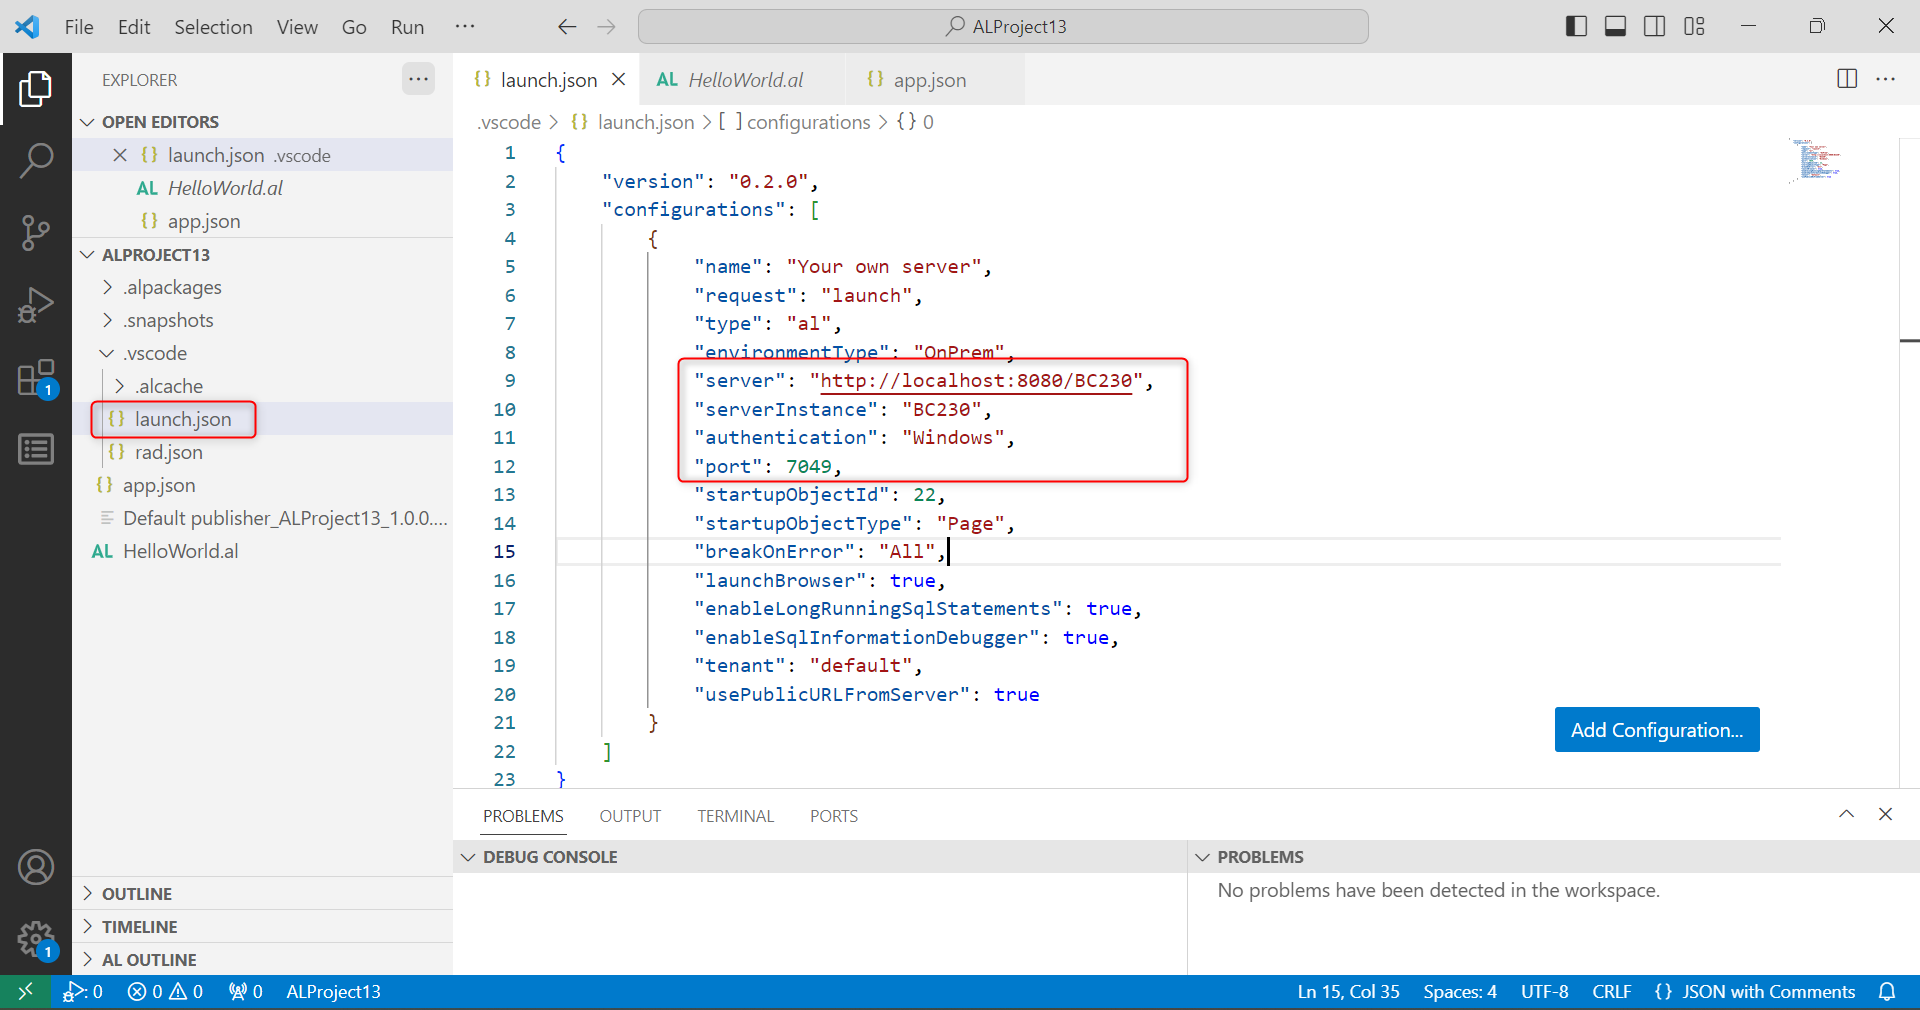Screen dimensions: 1920x1010
Task: Click the Add Configuration button
Action: (x=1656, y=730)
